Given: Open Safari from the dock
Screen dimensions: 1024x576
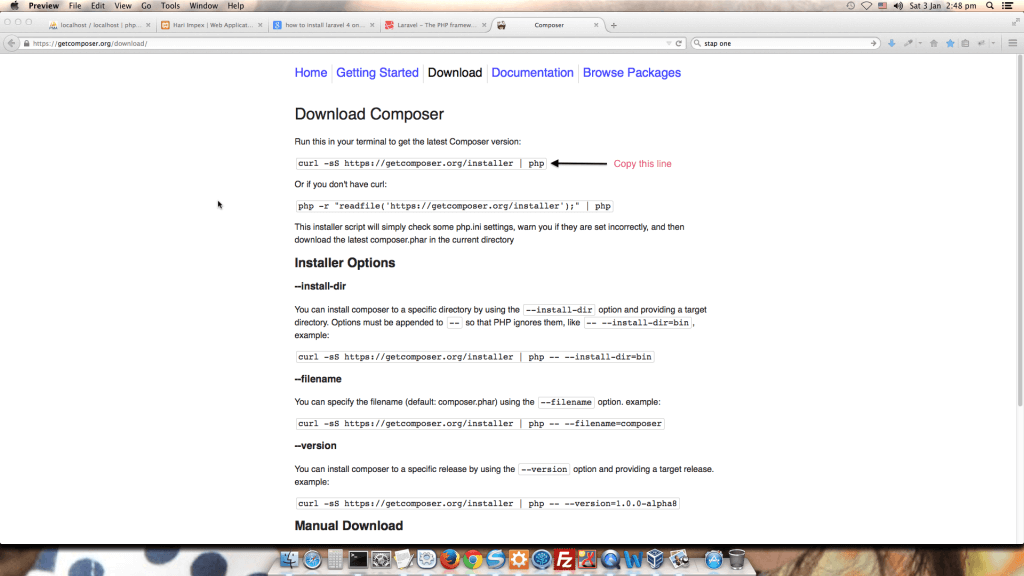Looking at the screenshot, I should coord(312,559).
